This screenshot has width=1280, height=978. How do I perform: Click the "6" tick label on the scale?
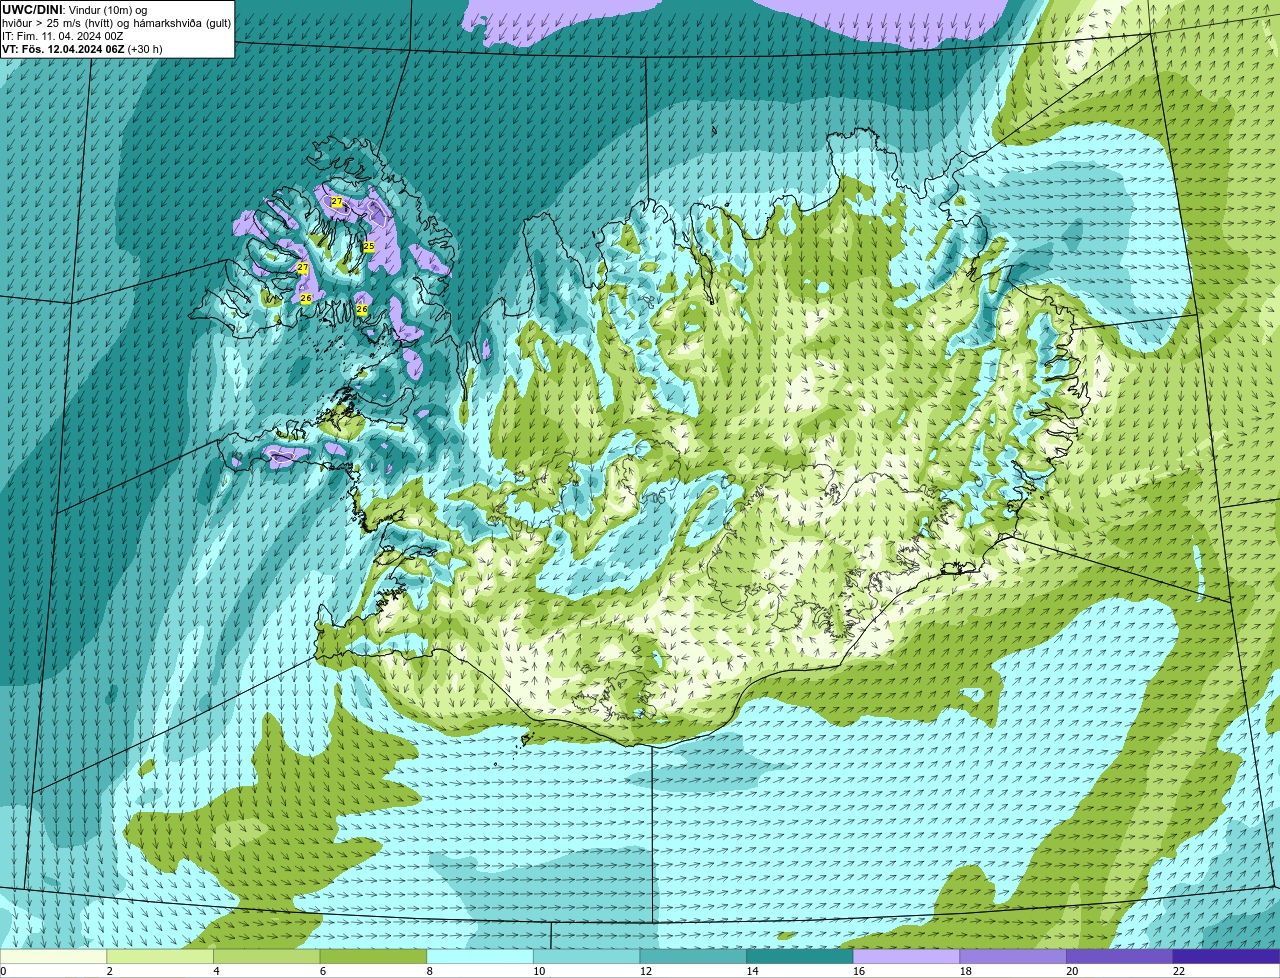(323, 971)
